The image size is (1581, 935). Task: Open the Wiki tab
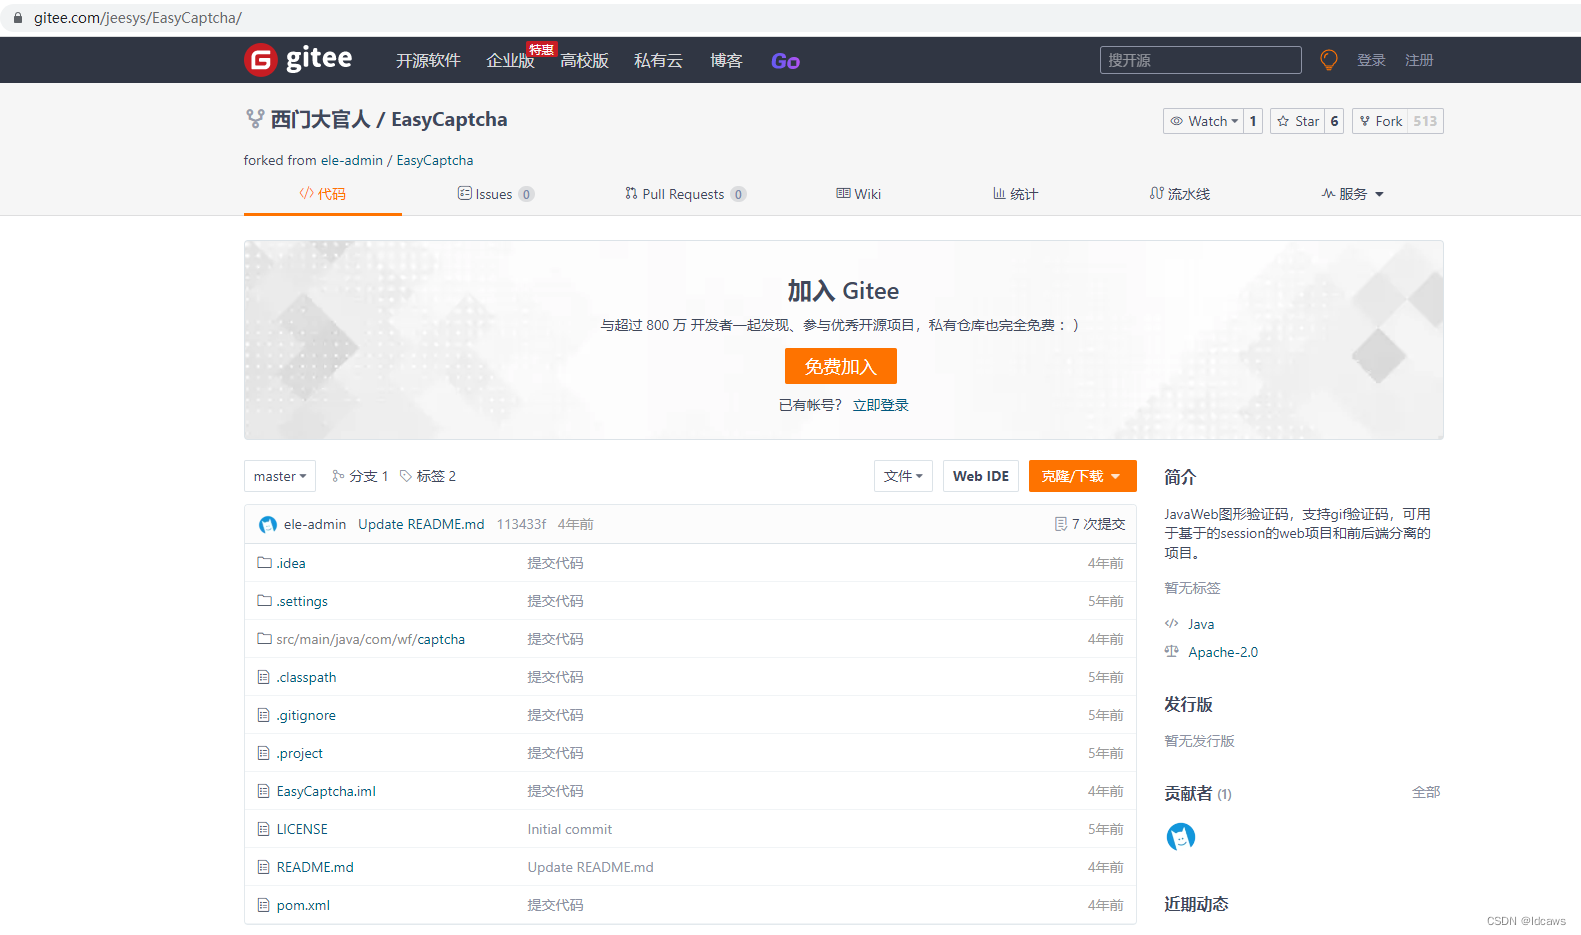pyautogui.click(x=859, y=194)
